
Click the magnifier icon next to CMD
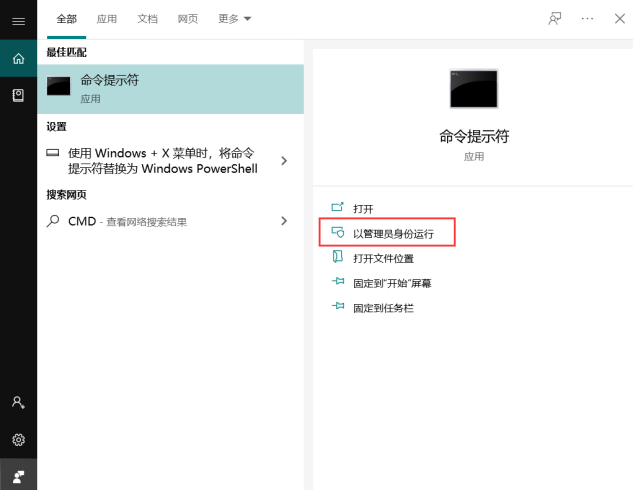pos(53,221)
